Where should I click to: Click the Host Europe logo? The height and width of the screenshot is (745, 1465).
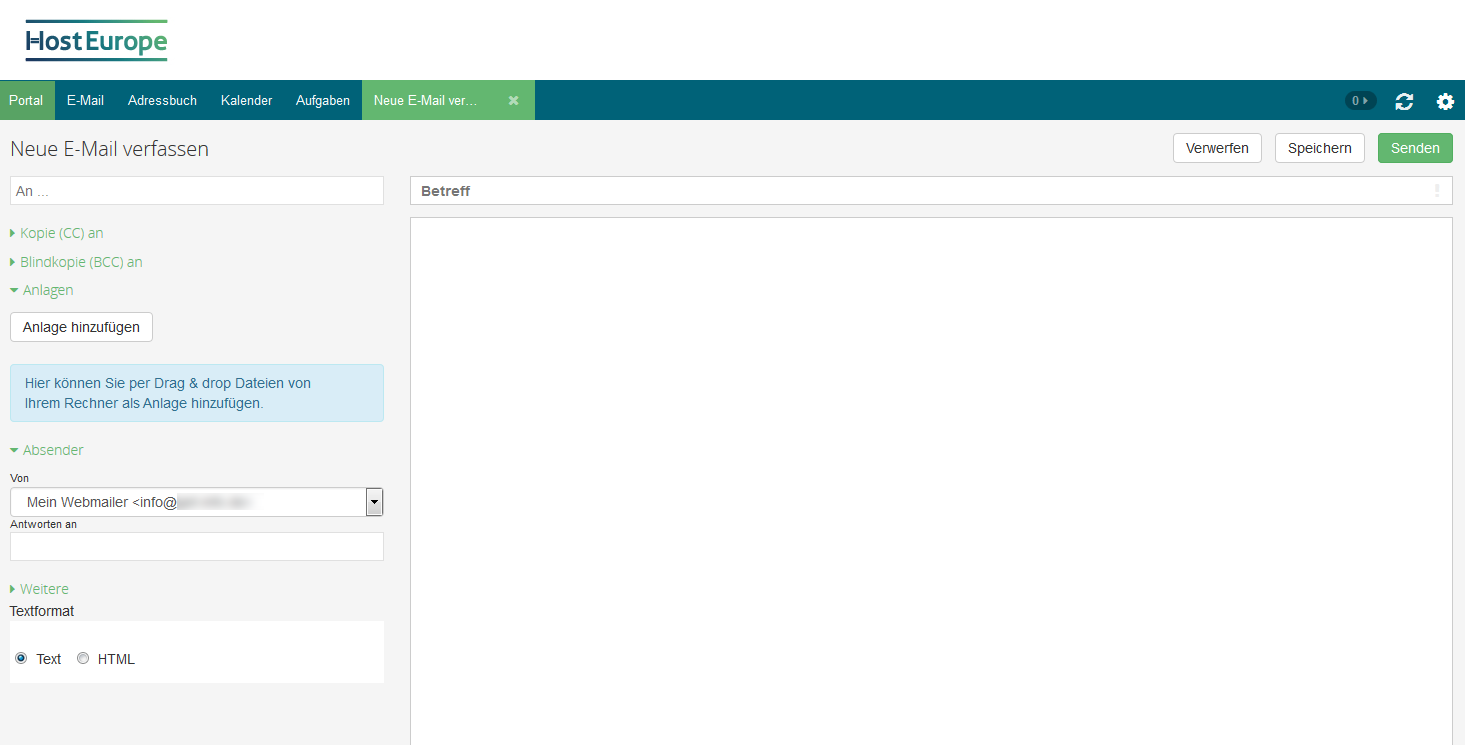[96, 41]
